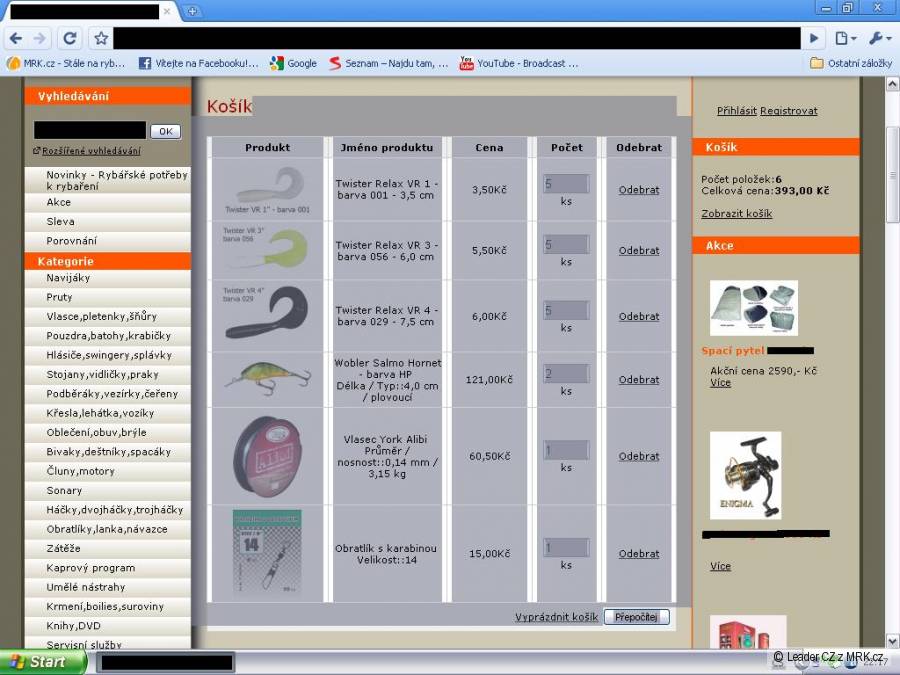
Task: Open the Google bookmark
Action: pos(294,63)
